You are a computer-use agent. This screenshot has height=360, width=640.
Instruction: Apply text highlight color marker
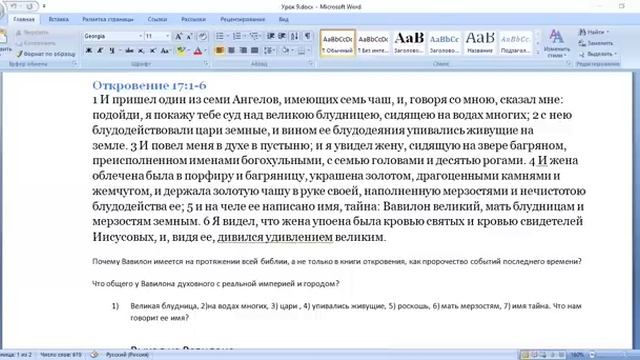pos(180,51)
